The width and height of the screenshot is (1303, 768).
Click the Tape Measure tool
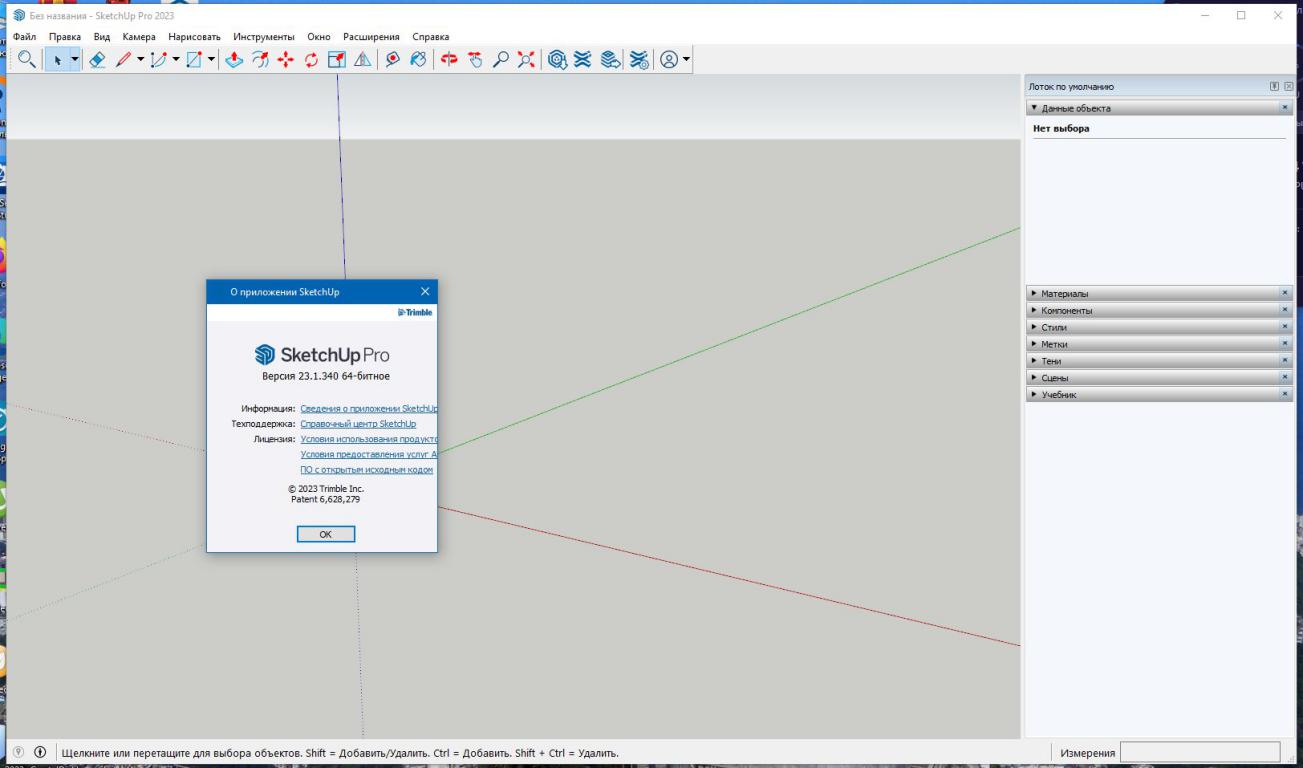click(x=392, y=60)
